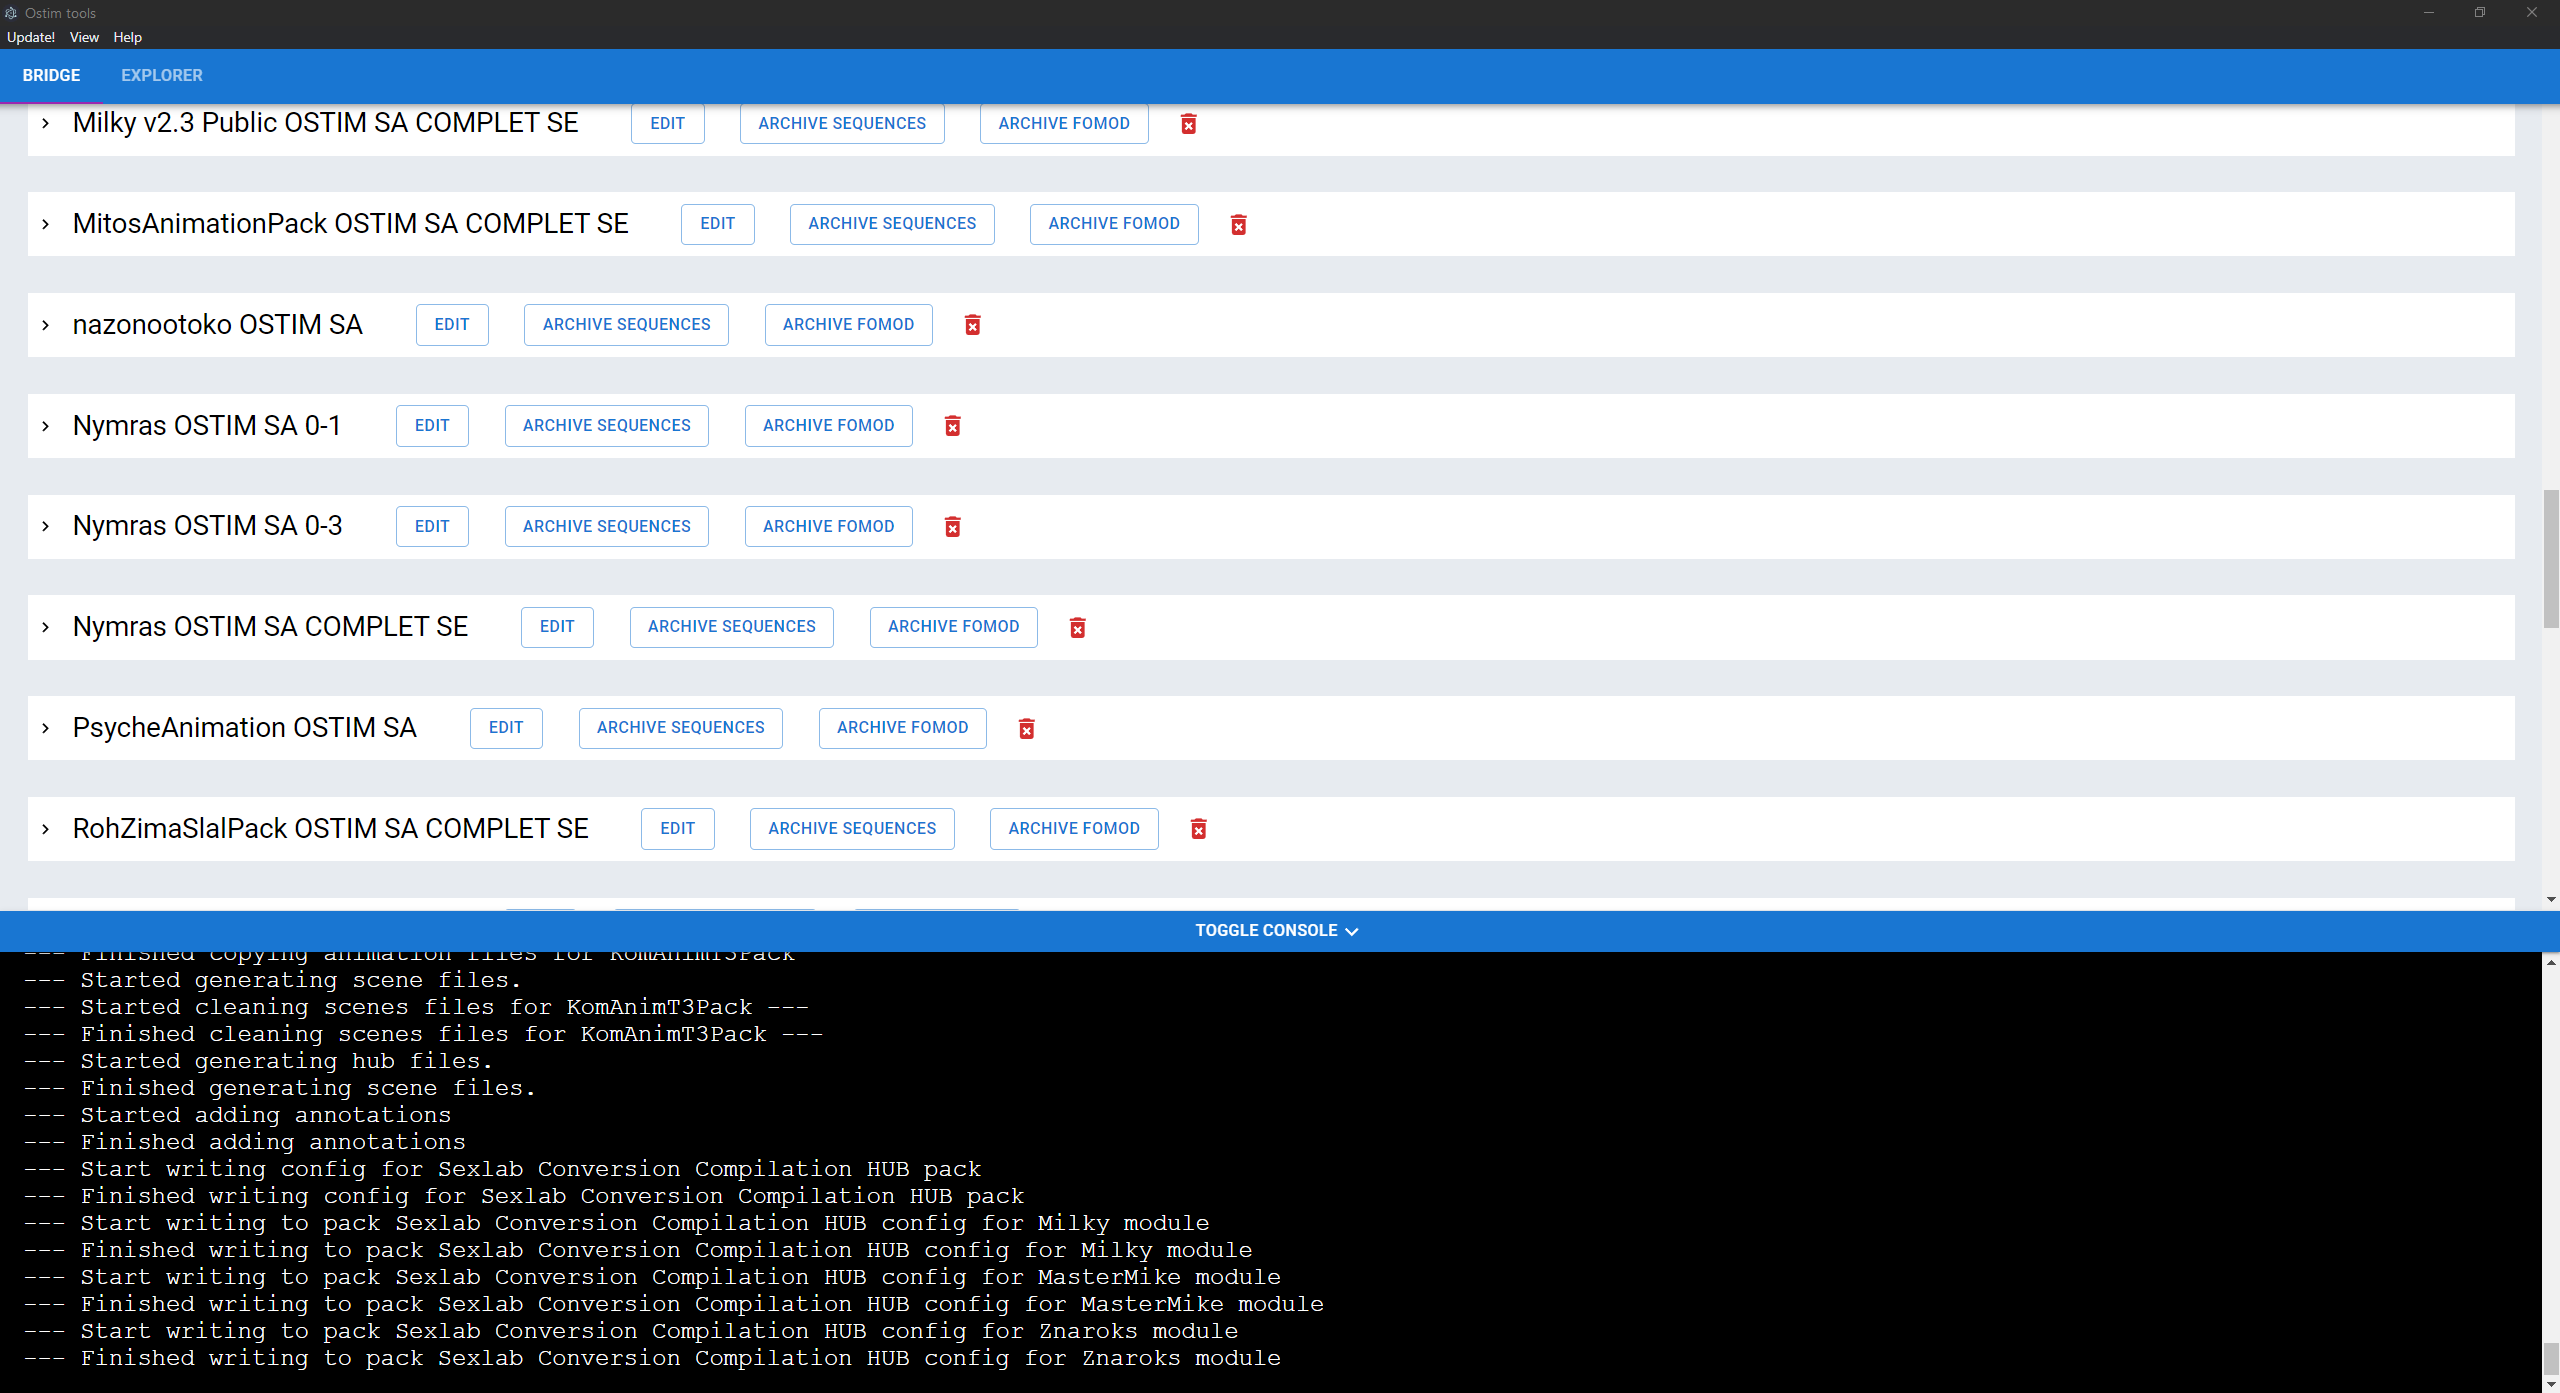Click the pack list vertical scrollbar thumb
Viewport: 2560px width, 1393px height.
coord(2551,560)
